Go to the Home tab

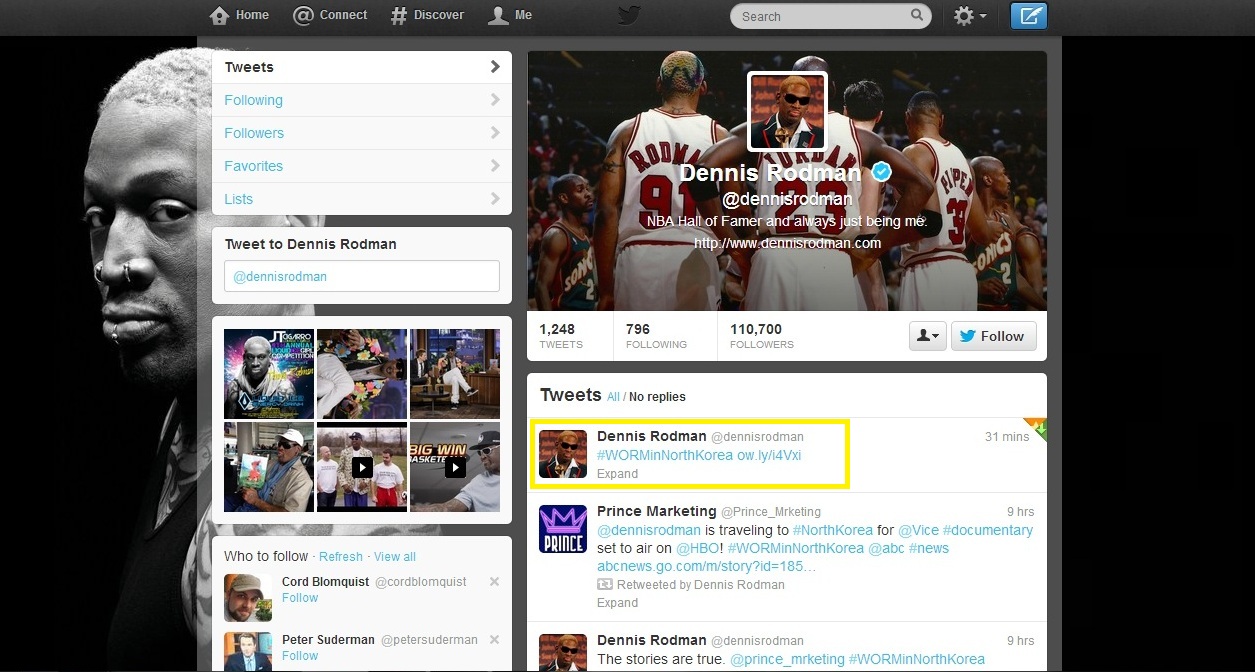coord(239,16)
